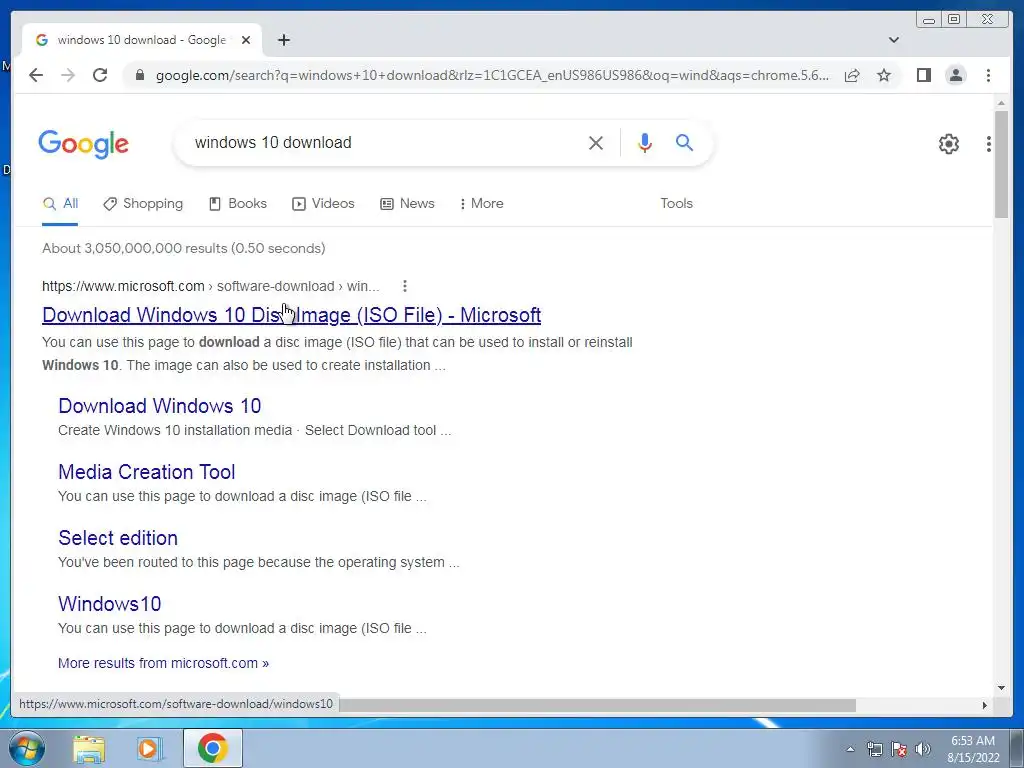Click the 'https://www.microsoft.com' breadcrumb text

(123, 286)
